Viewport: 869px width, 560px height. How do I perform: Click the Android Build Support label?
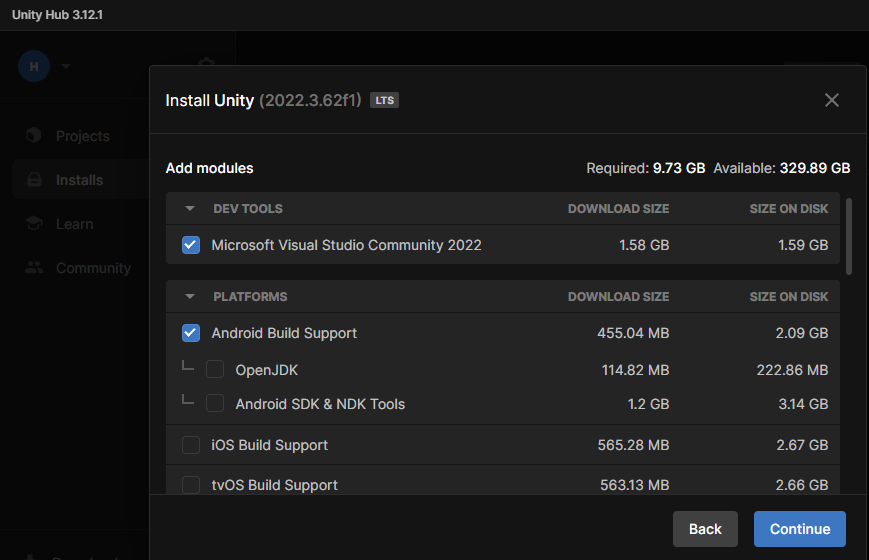click(284, 333)
